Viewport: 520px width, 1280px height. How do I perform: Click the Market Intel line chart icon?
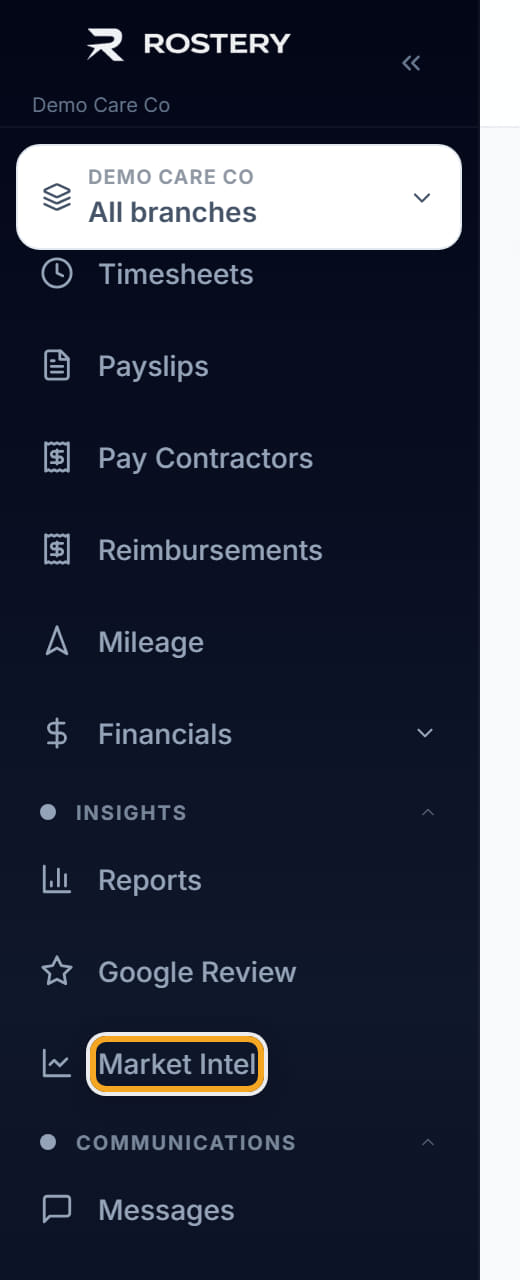click(x=57, y=1064)
